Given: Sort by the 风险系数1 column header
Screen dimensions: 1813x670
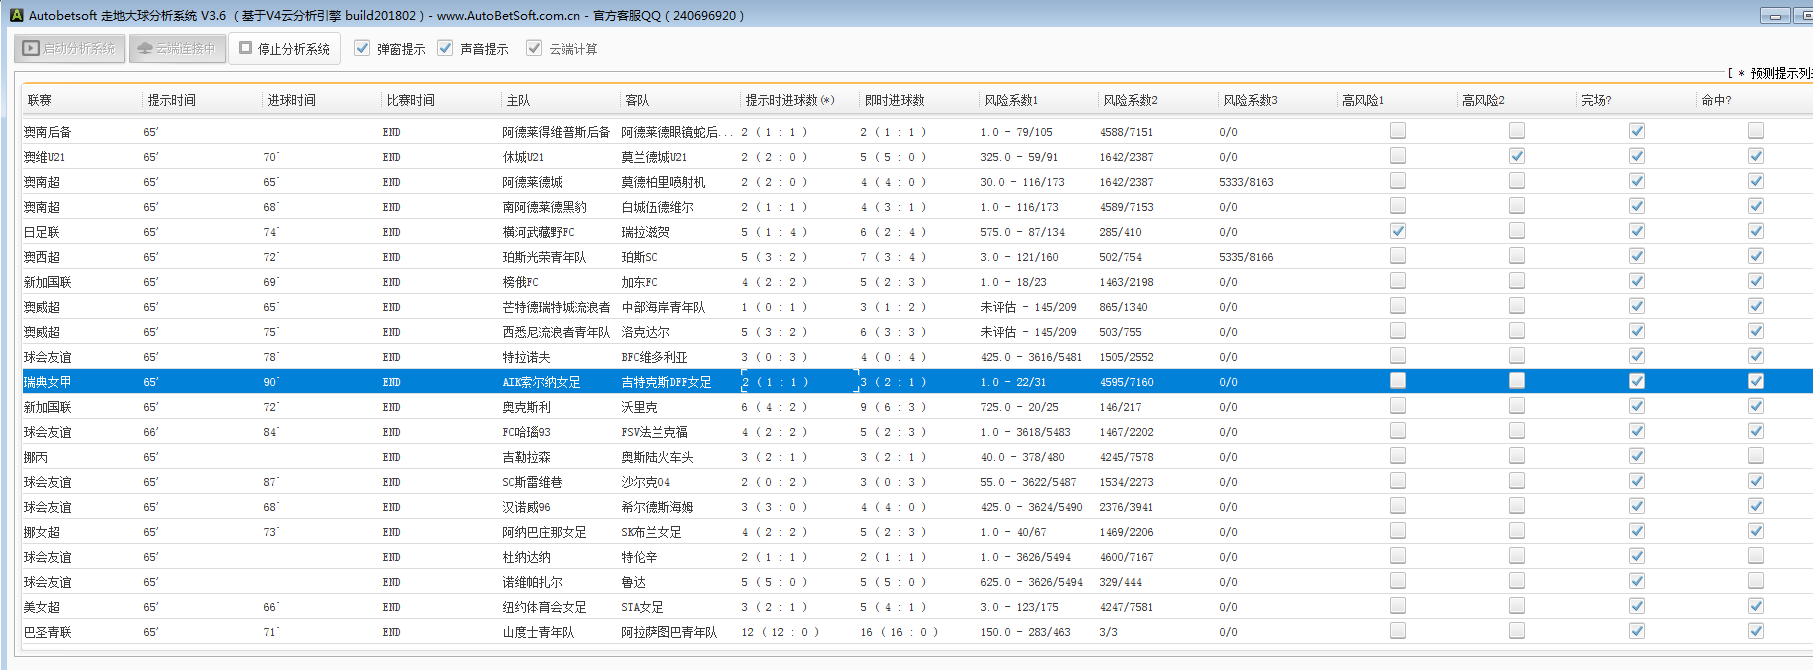Looking at the screenshot, I should pos(1010,100).
